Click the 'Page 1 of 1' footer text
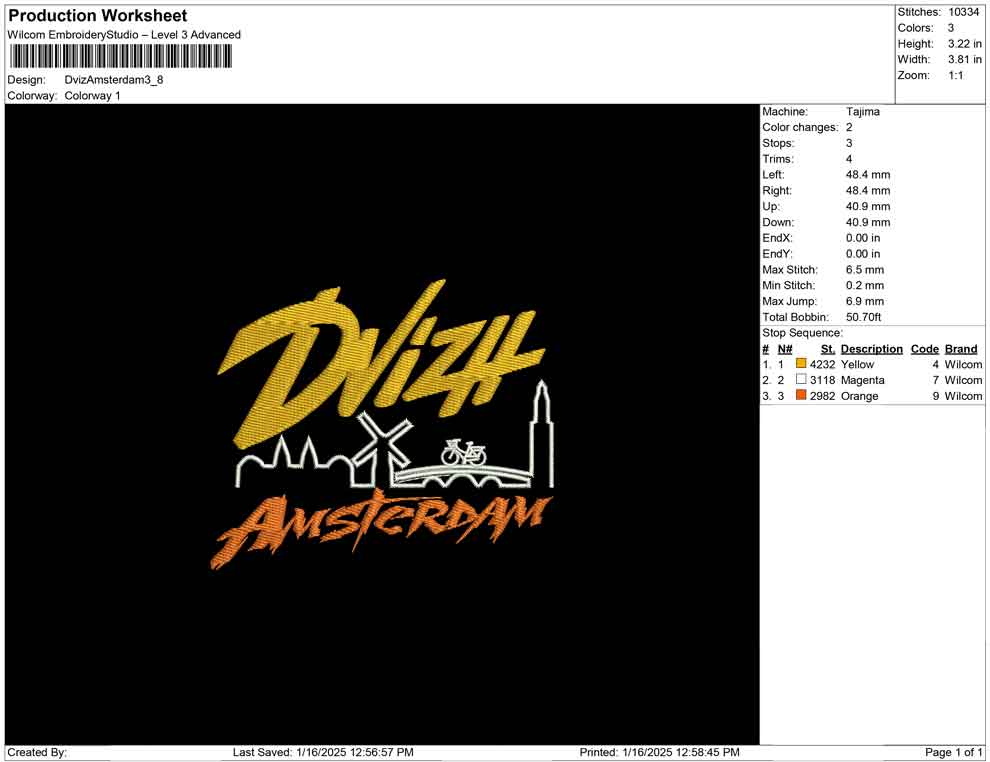The width and height of the screenshot is (990, 762). coord(953,752)
